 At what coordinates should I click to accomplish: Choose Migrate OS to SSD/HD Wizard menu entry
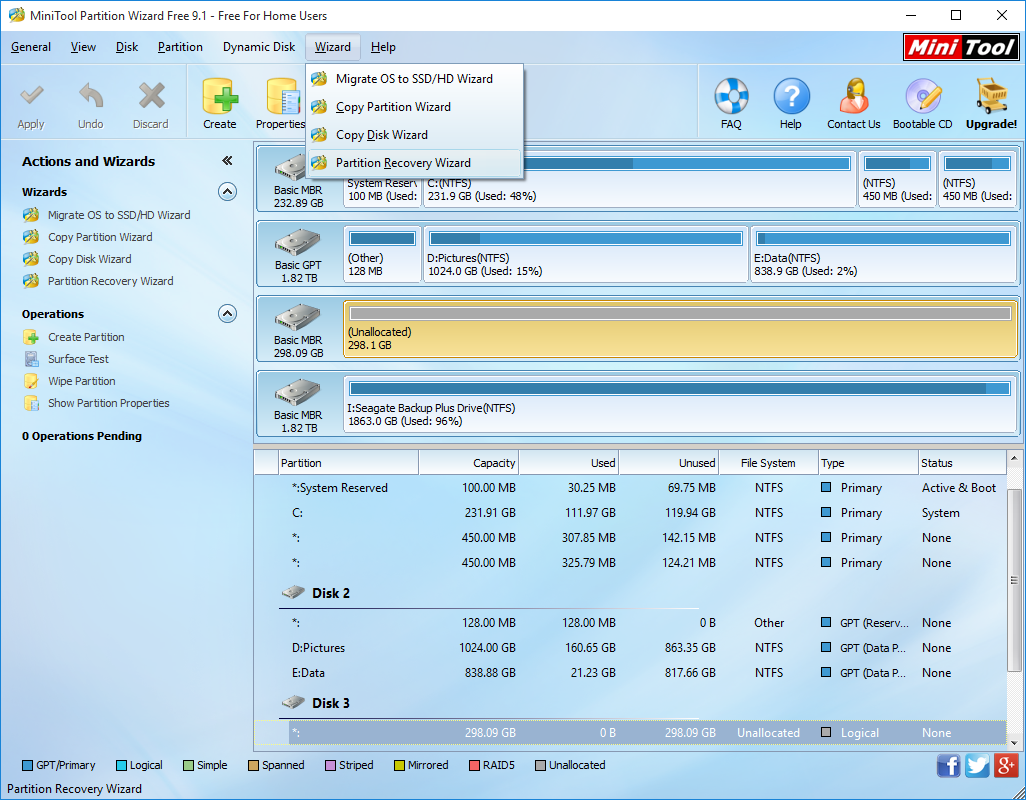(x=415, y=78)
